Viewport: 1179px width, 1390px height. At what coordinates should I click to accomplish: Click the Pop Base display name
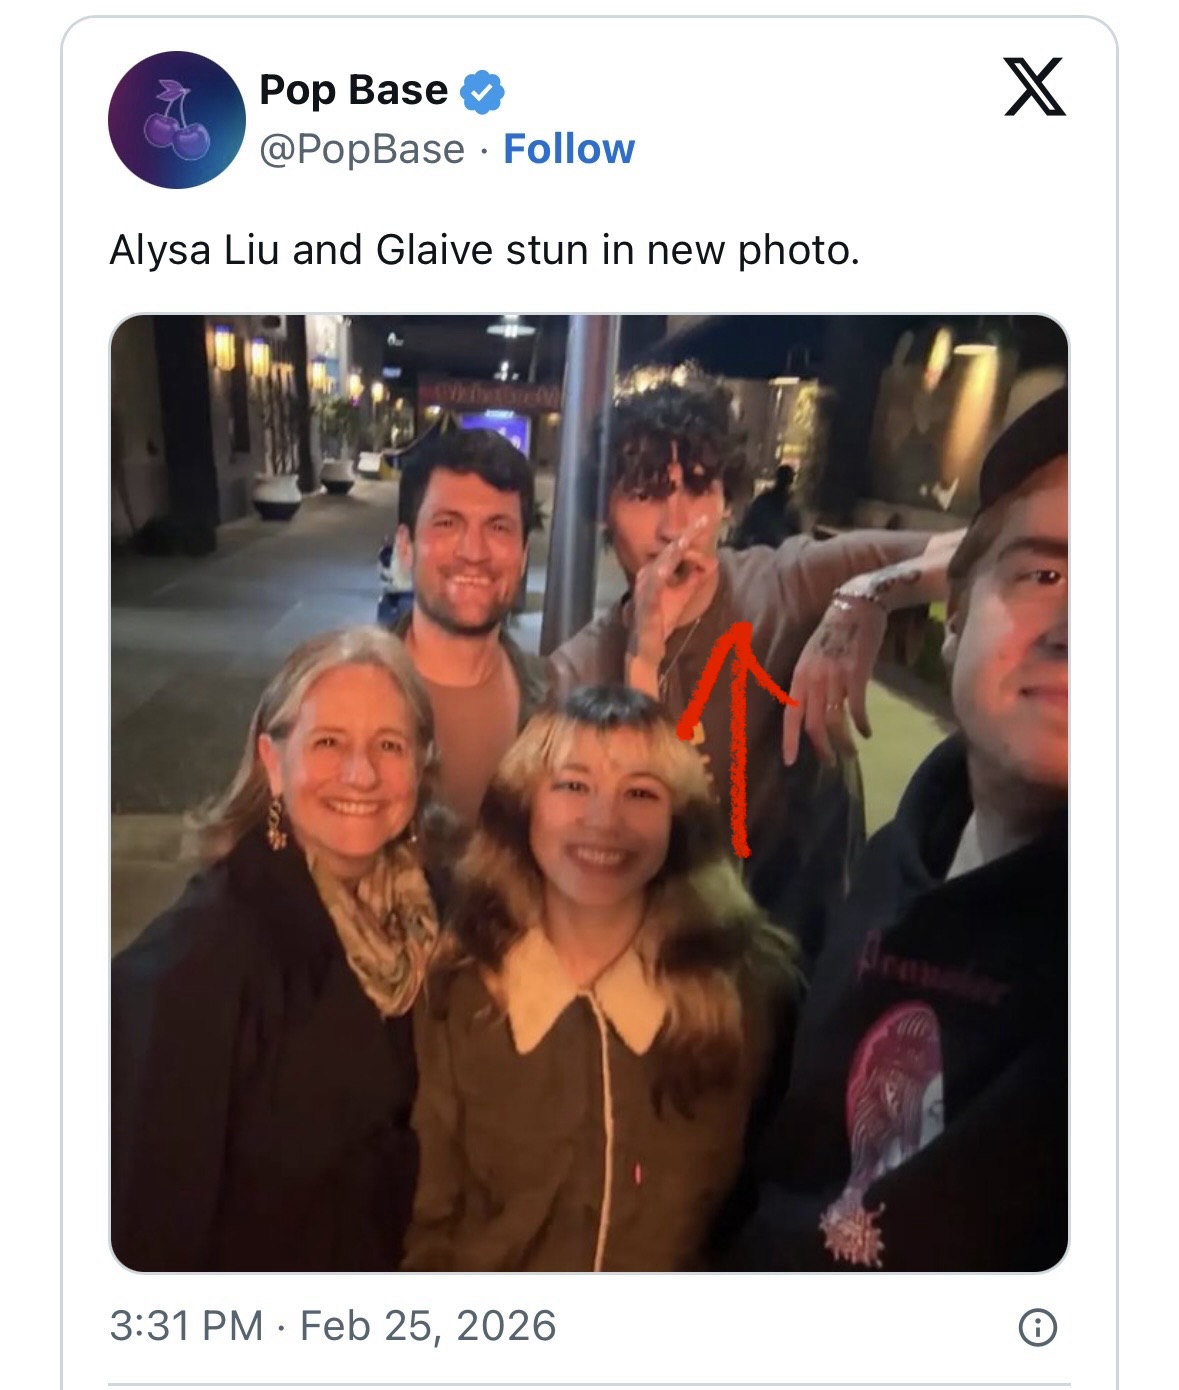[353, 90]
